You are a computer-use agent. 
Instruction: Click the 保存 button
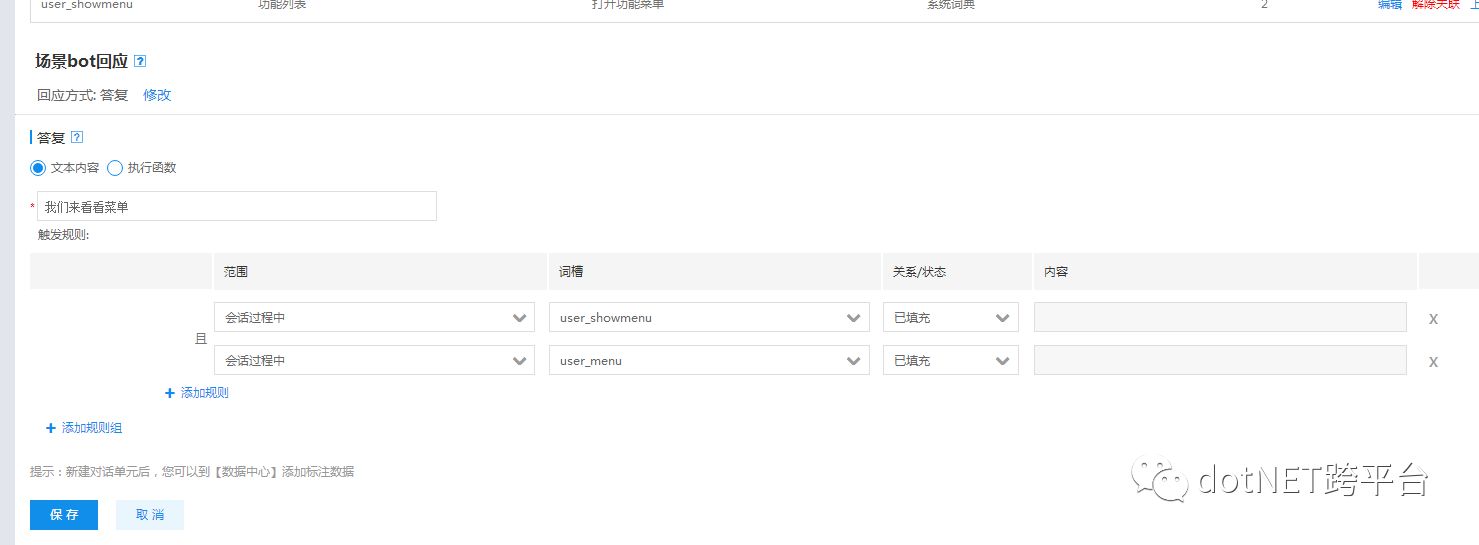click(64, 514)
